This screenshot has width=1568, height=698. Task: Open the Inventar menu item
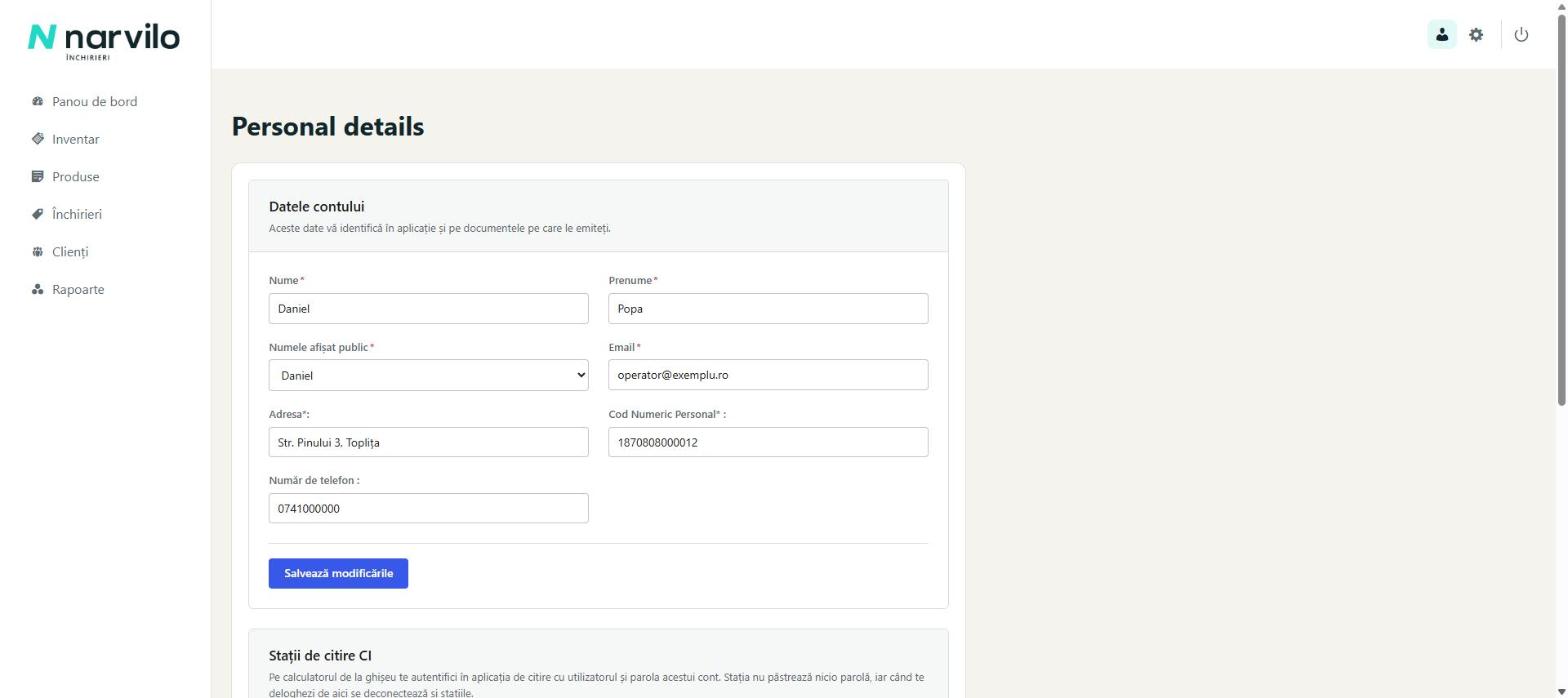[x=76, y=139]
